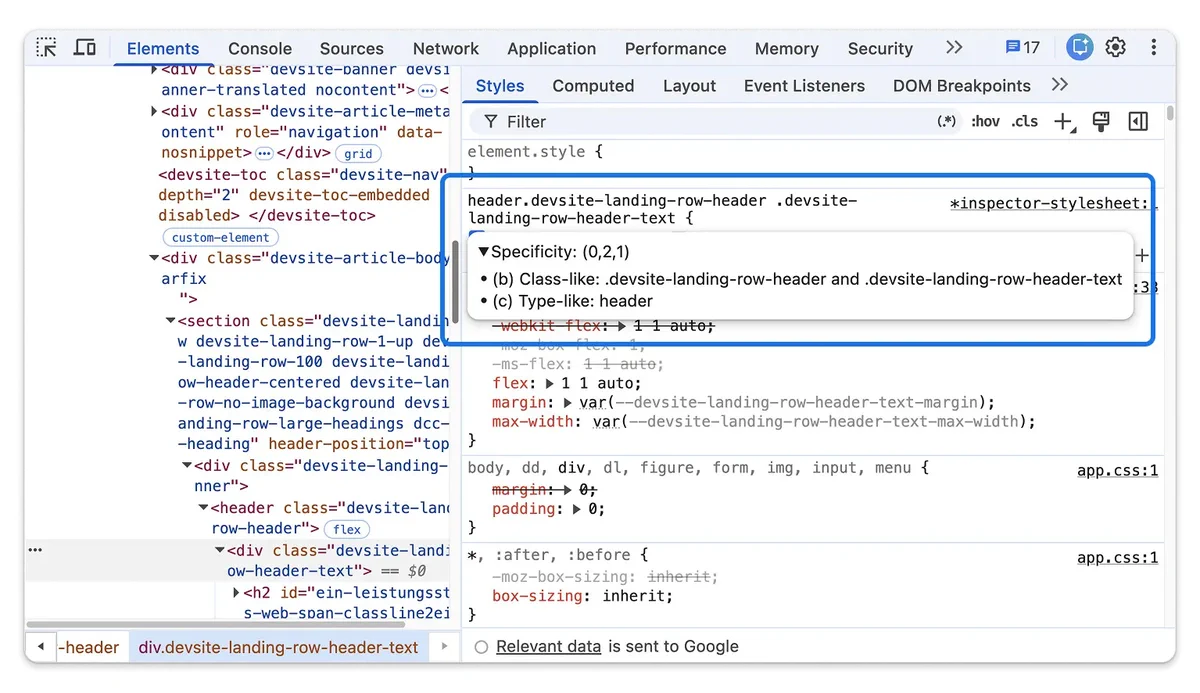Open the Event Listeners pane
The image size is (1200, 693).
[804, 86]
